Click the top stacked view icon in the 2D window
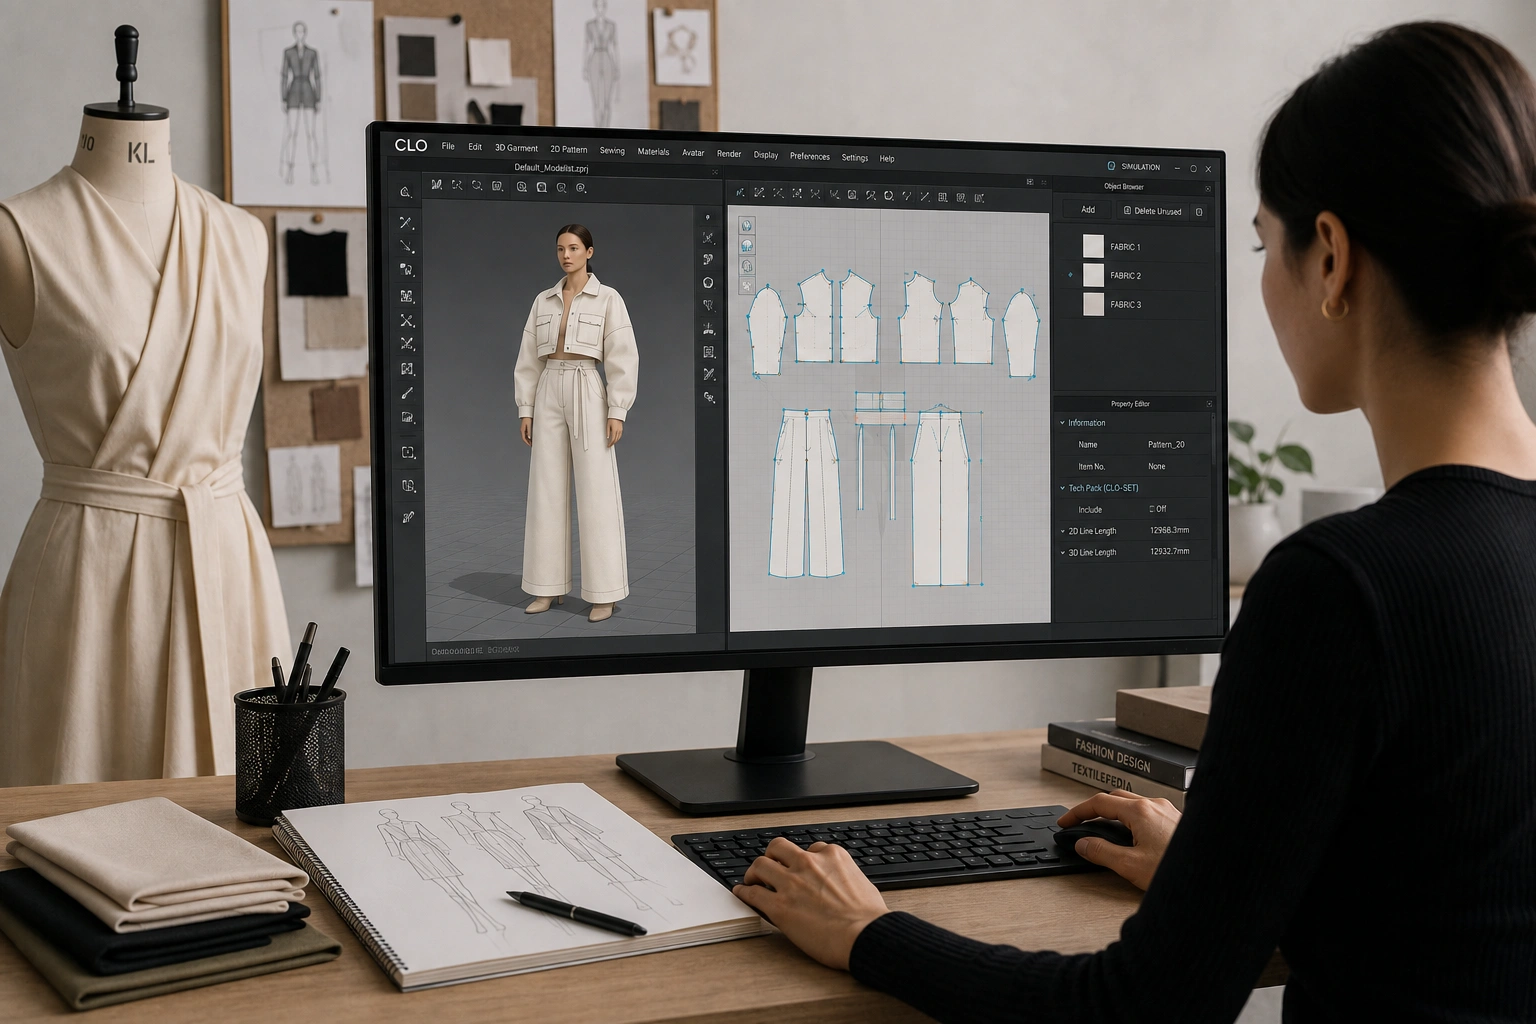The width and height of the screenshot is (1536, 1024). [746, 226]
